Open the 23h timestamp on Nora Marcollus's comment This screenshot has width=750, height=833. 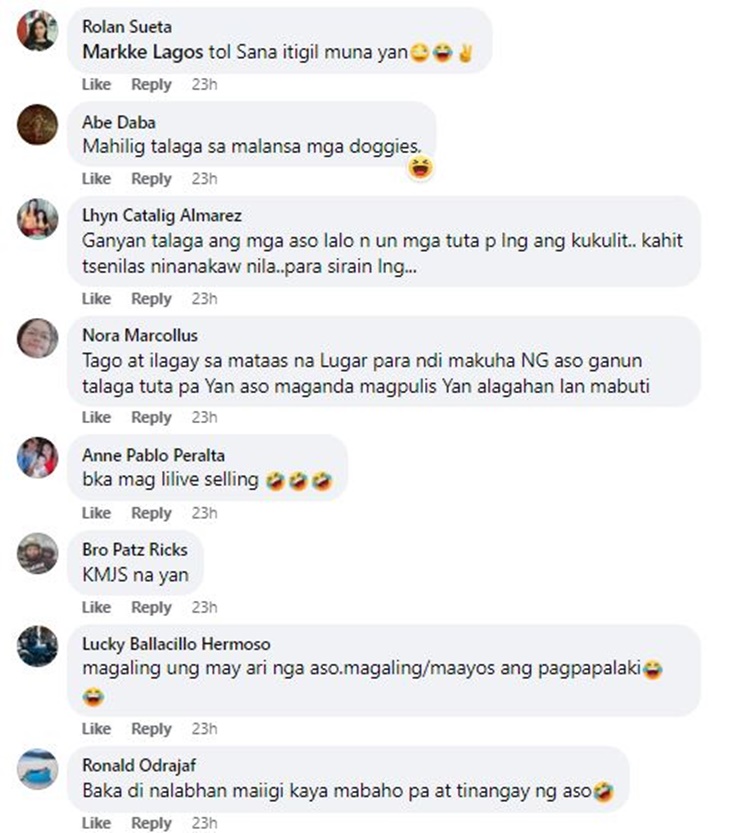coord(204,418)
